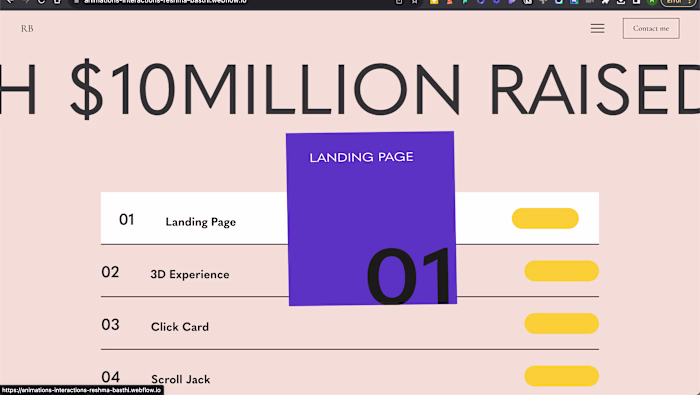Click the row number 03
Image resolution: width=700 pixels, height=395 pixels.
(x=110, y=324)
